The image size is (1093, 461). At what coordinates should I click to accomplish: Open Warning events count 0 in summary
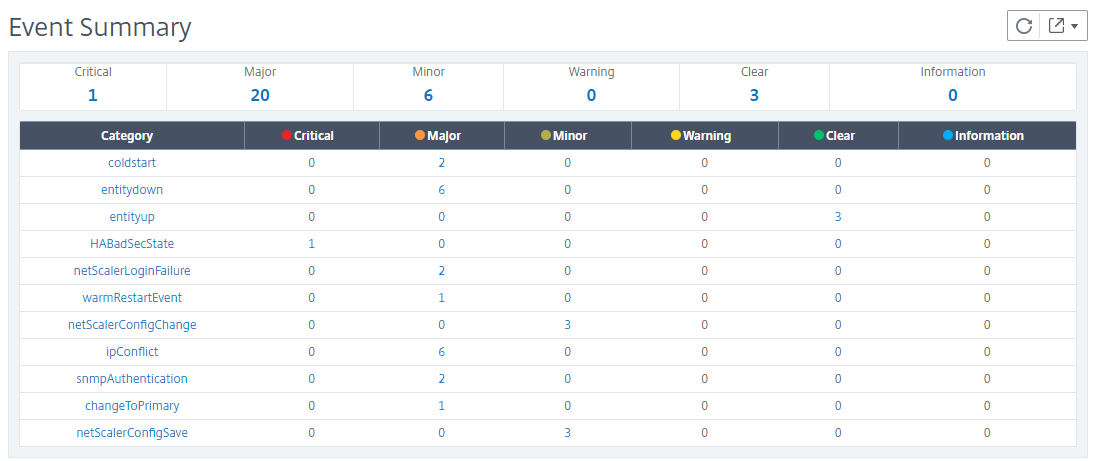pyautogui.click(x=591, y=95)
